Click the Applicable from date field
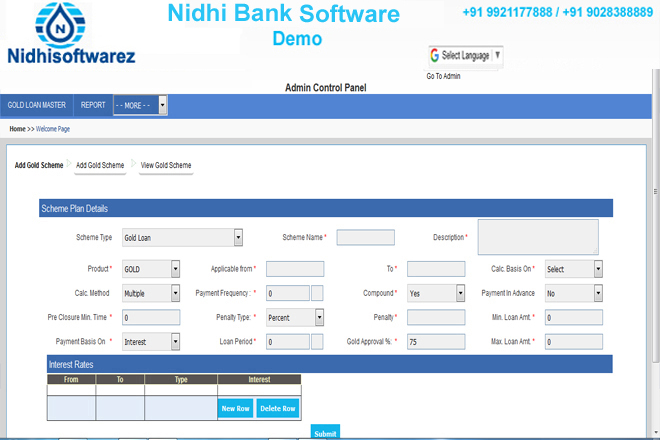660x440 pixels. (x=295, y=269)
